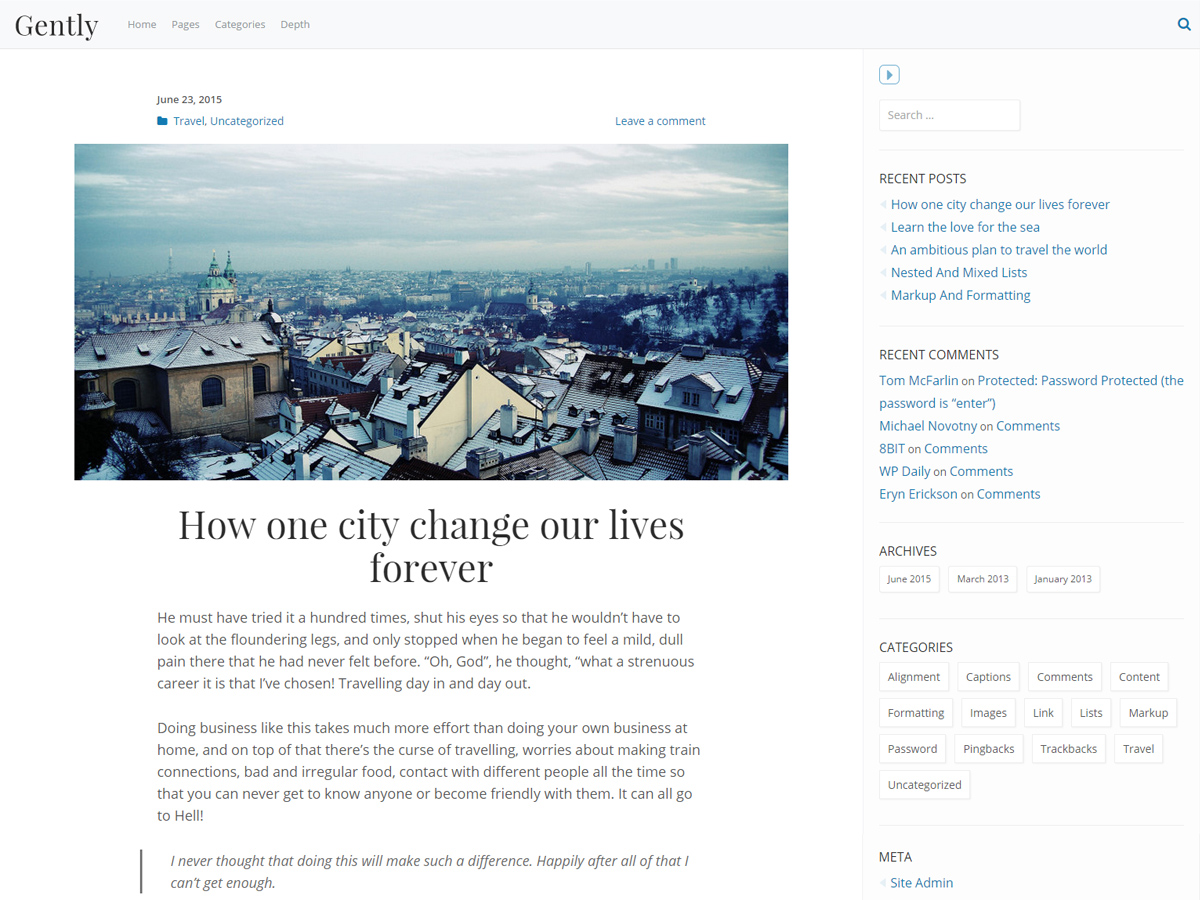This screenshot has width=1200, height=900.
Task: Click commenter name Tom McFarlin
Action: [x=919, y=380]
